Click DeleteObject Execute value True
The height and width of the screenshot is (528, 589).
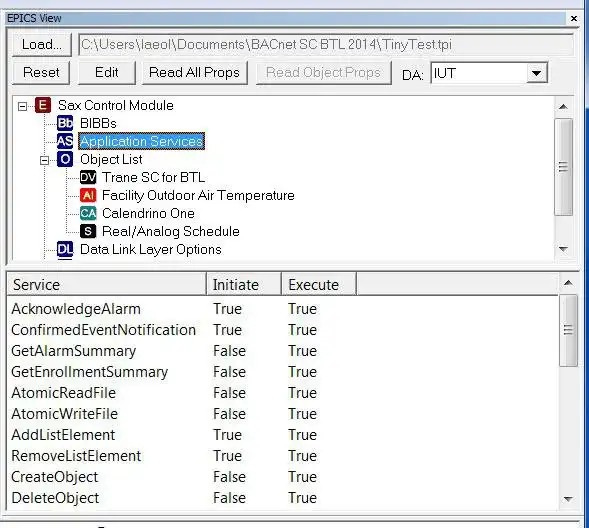302,498
